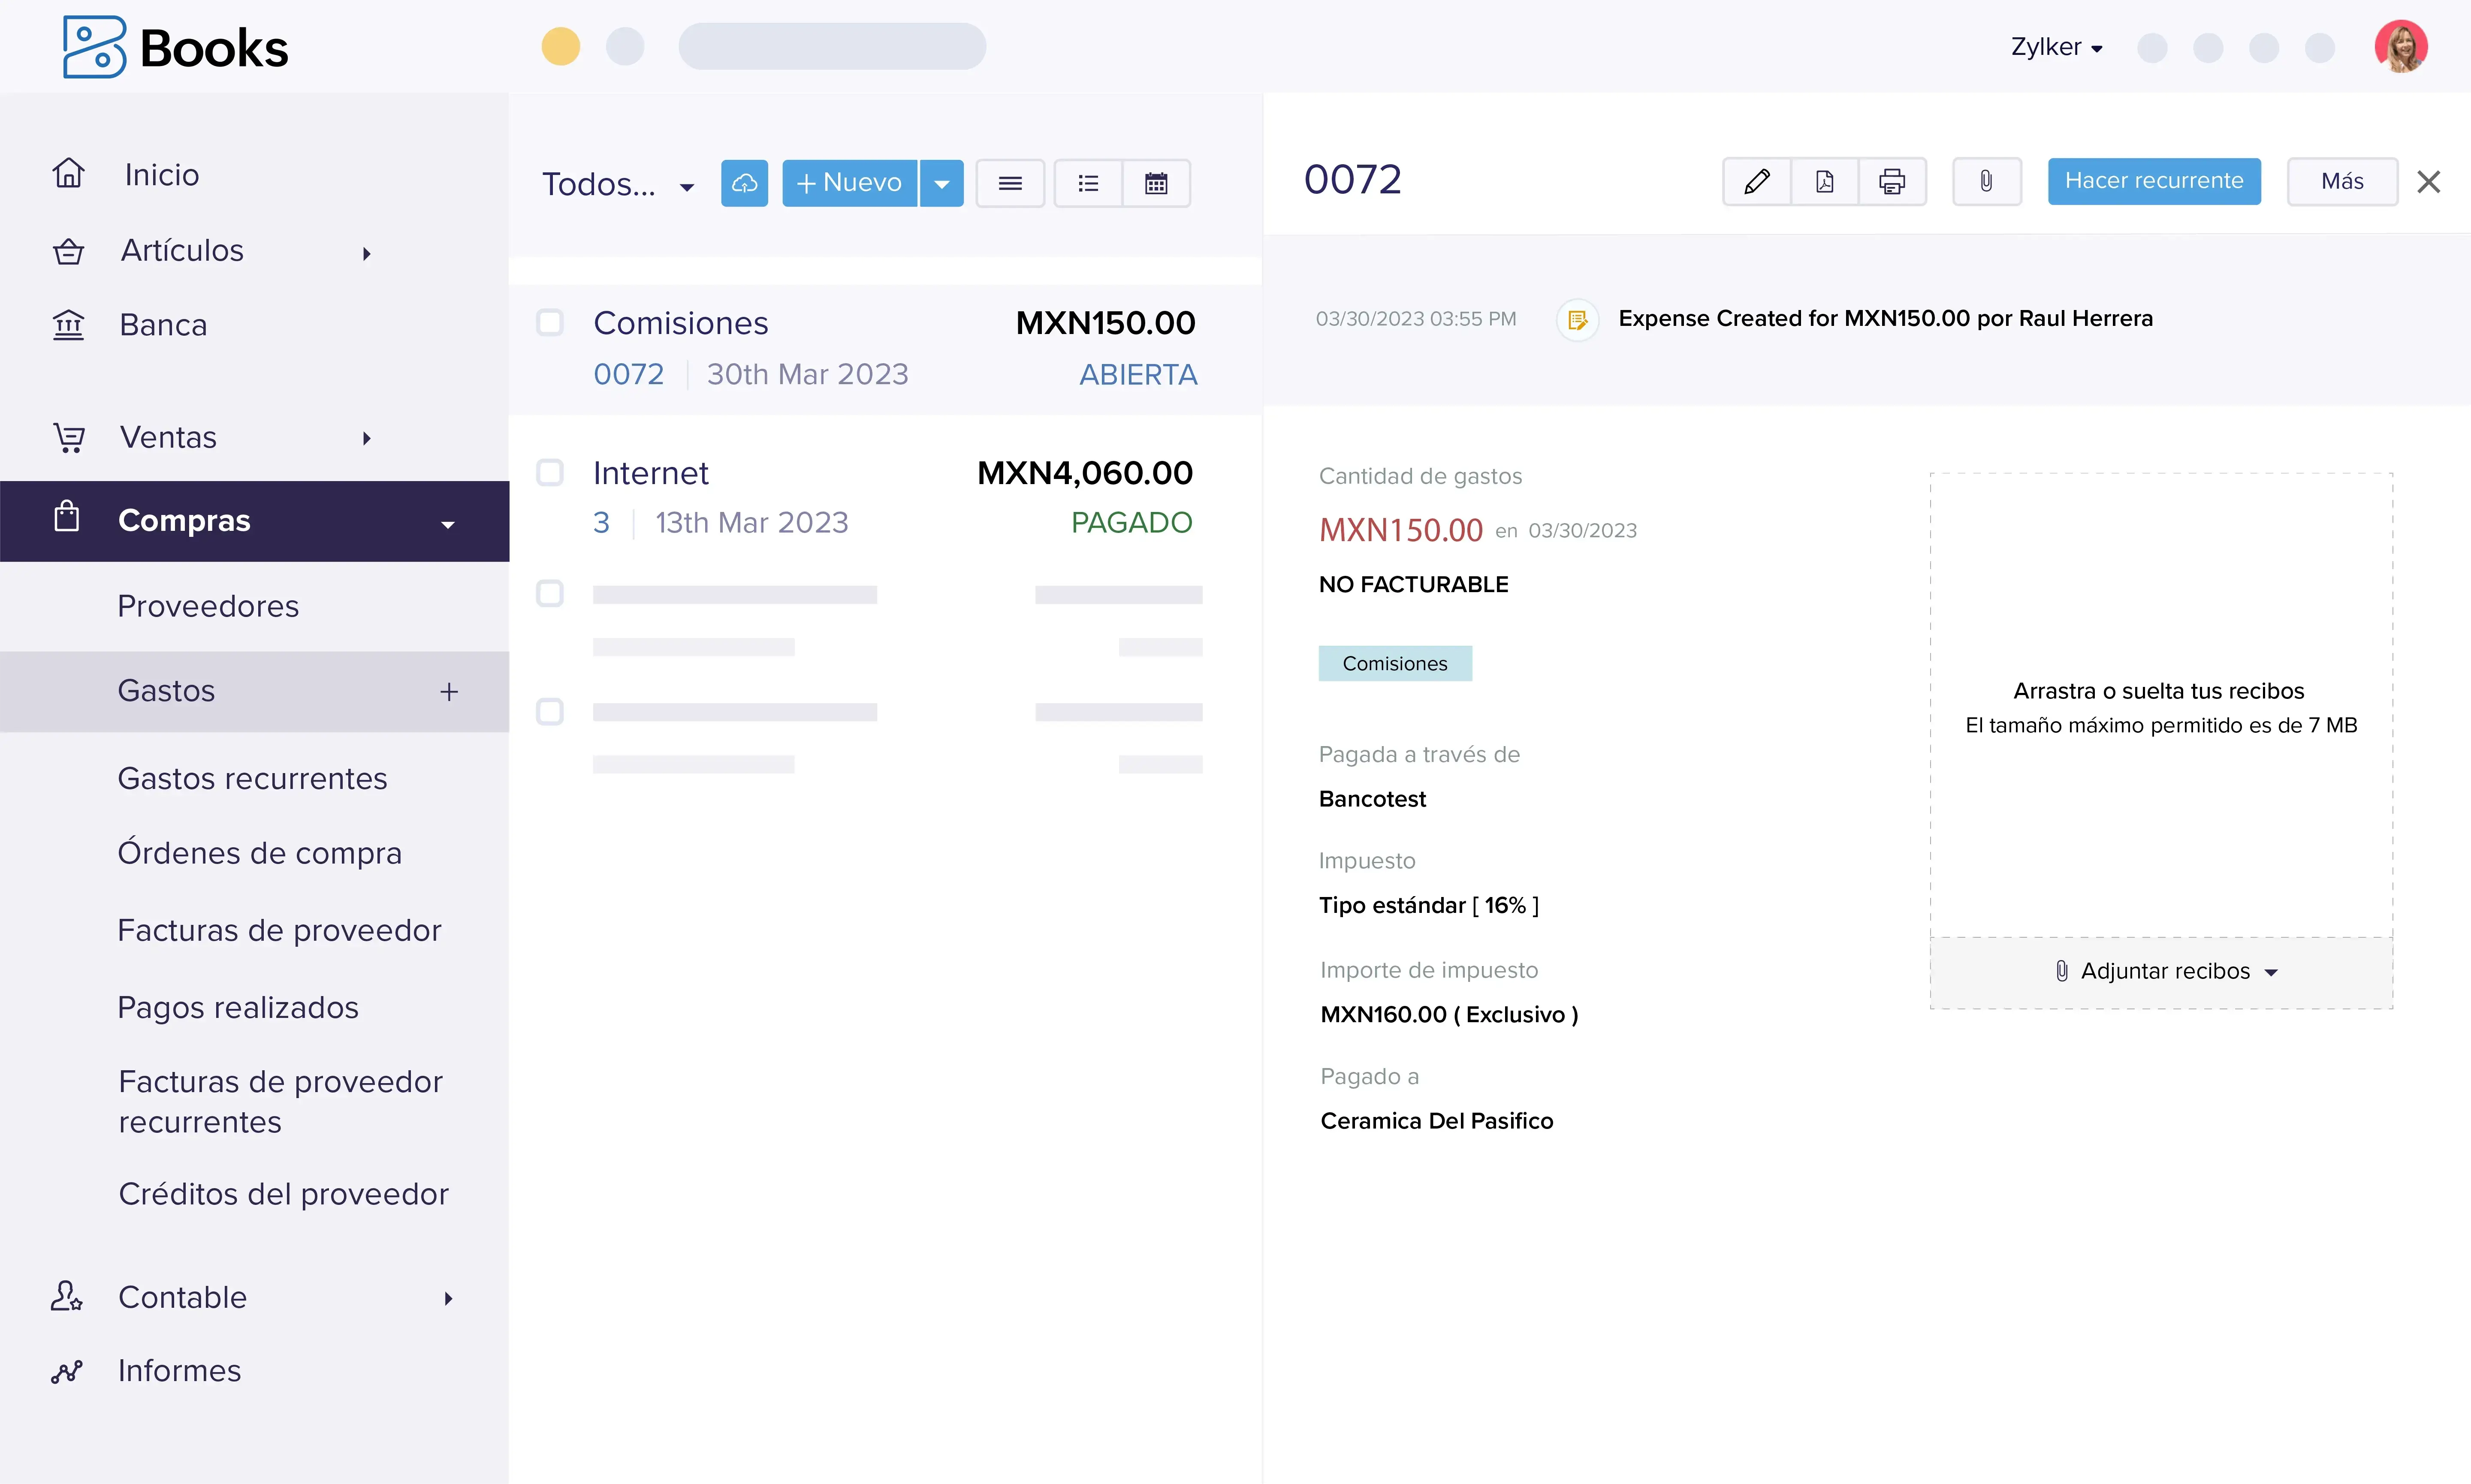Click the PDF document icon
The width and height of the screenshot is (2471, 1484).
pos(1824,182)
